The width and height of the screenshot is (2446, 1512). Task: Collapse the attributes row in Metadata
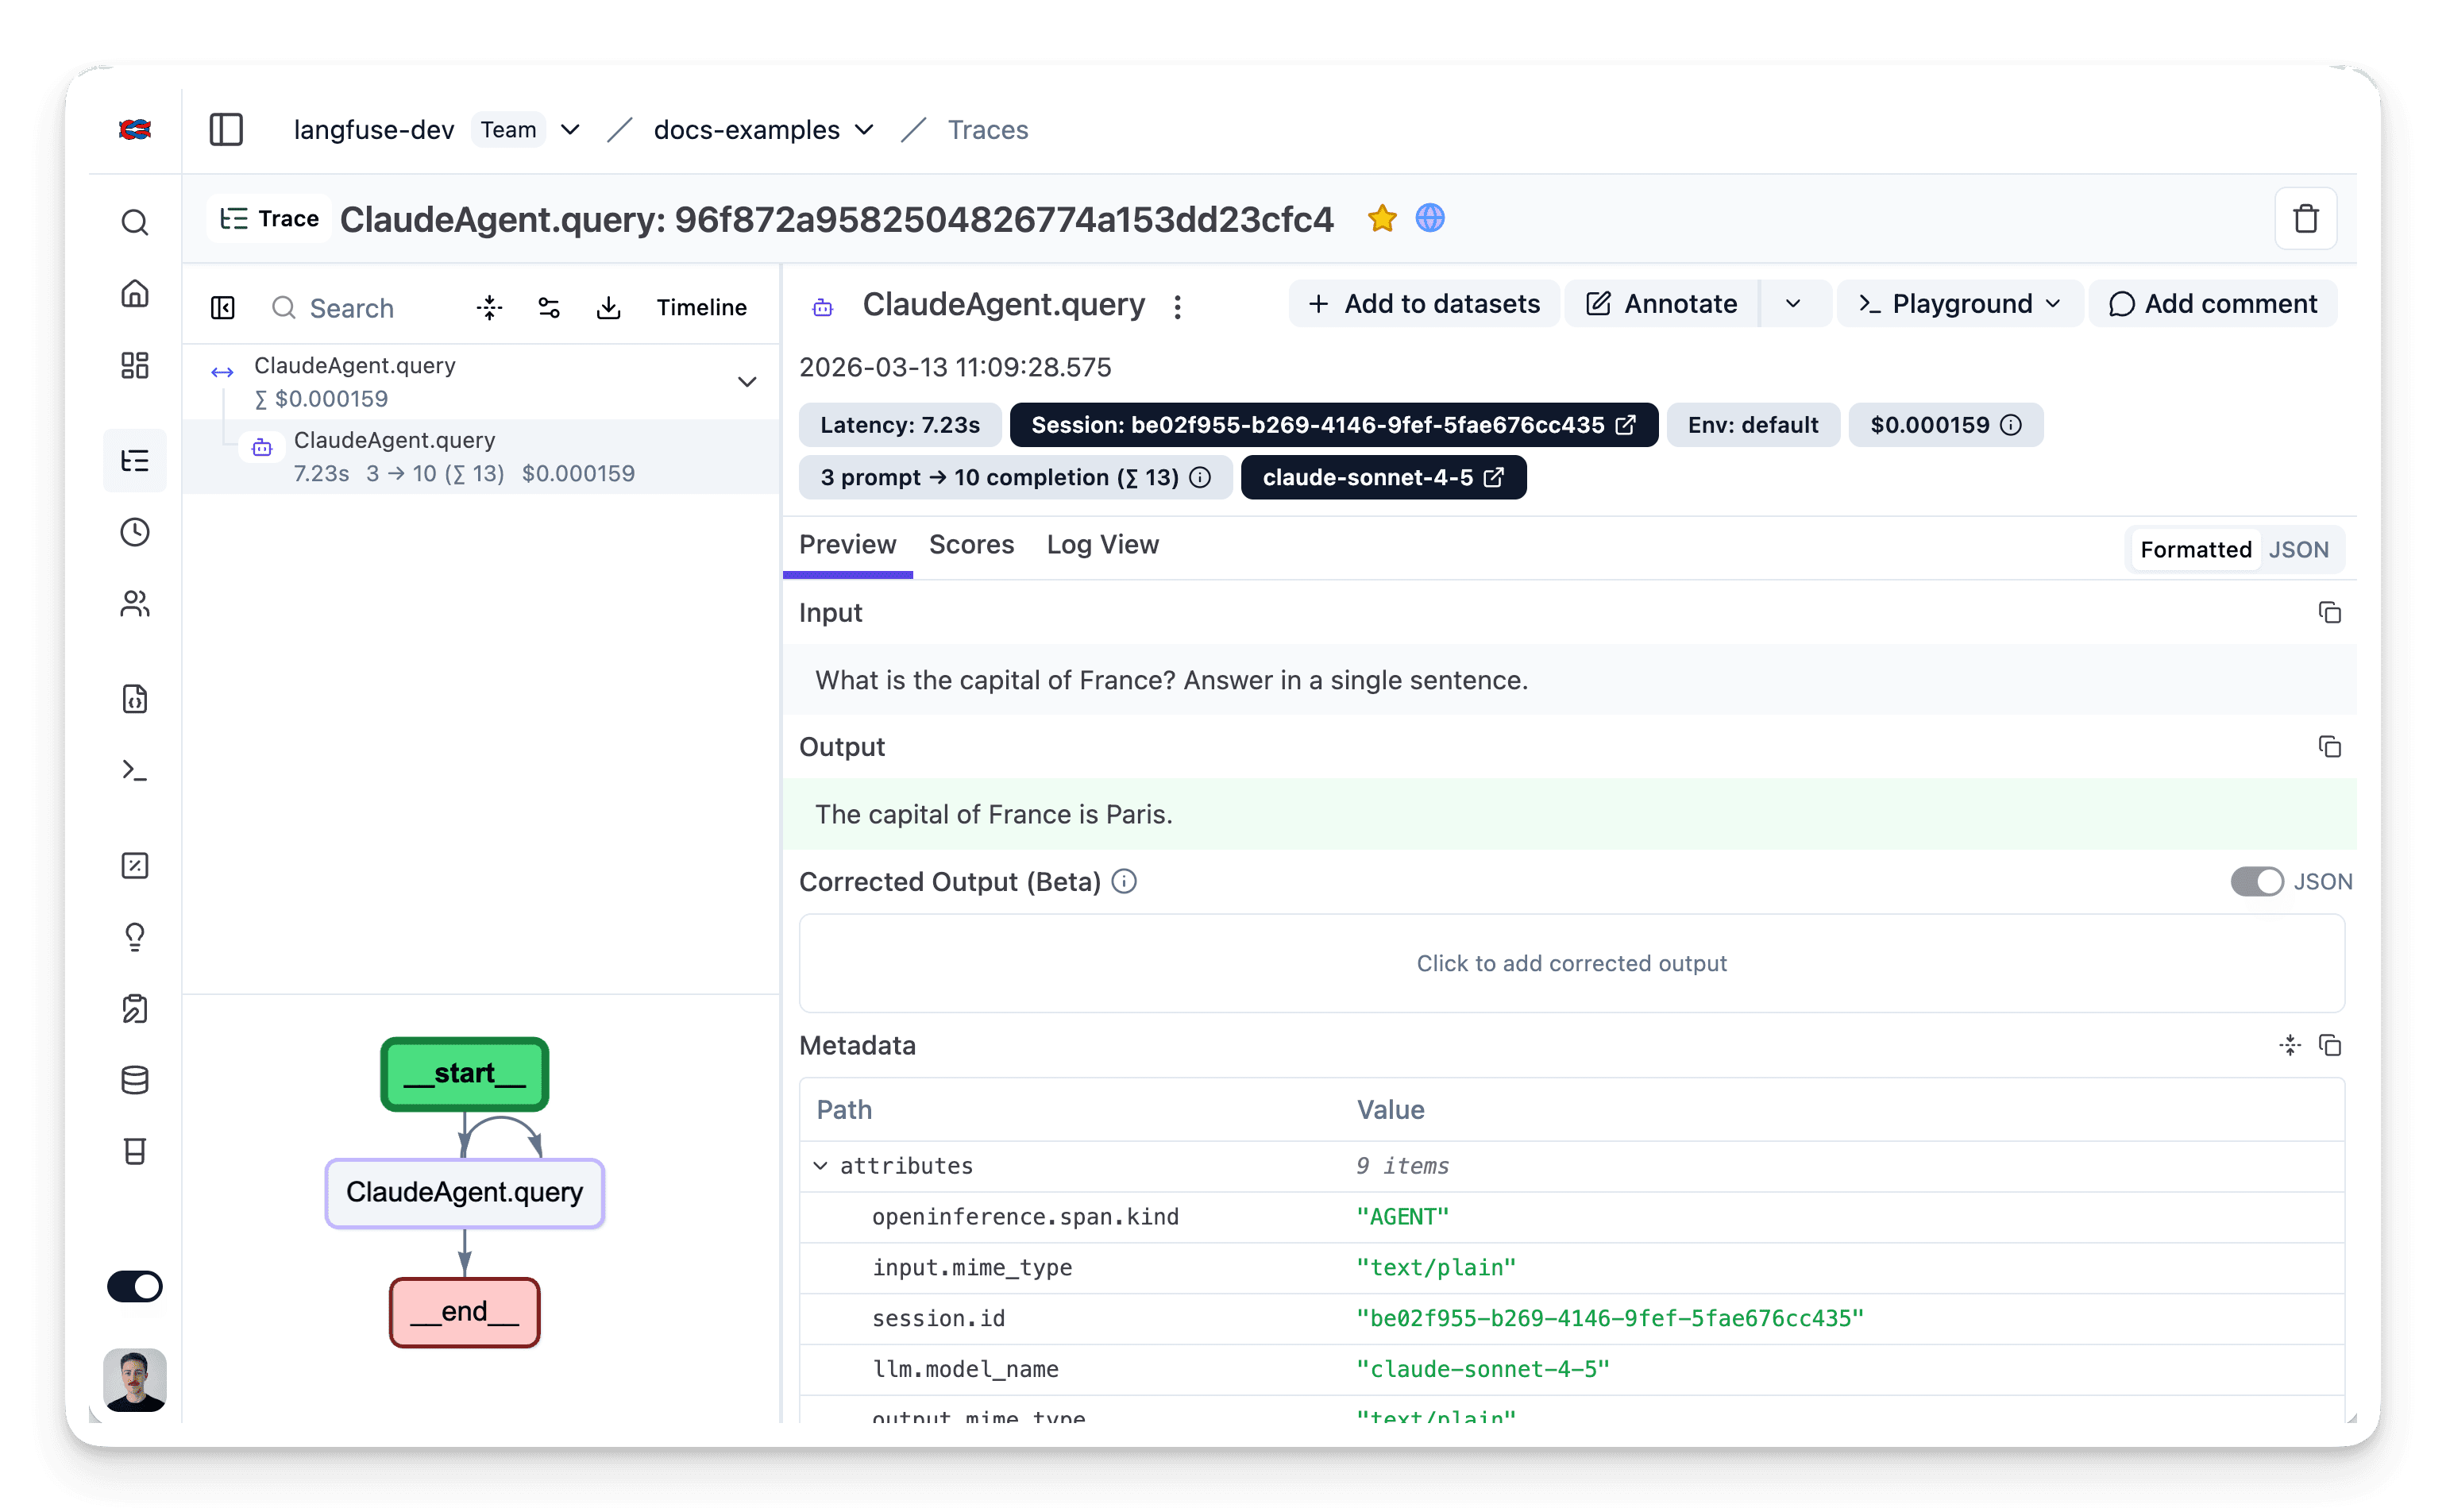click(x=821, y=1166)
